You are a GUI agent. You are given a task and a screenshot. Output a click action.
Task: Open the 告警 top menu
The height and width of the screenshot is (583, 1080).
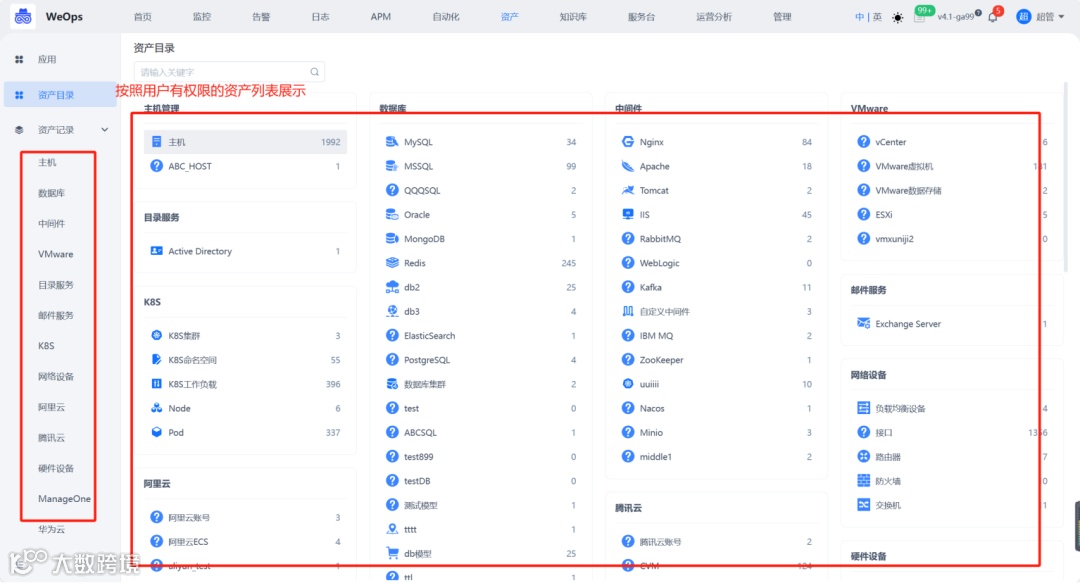tap(261, 17)
